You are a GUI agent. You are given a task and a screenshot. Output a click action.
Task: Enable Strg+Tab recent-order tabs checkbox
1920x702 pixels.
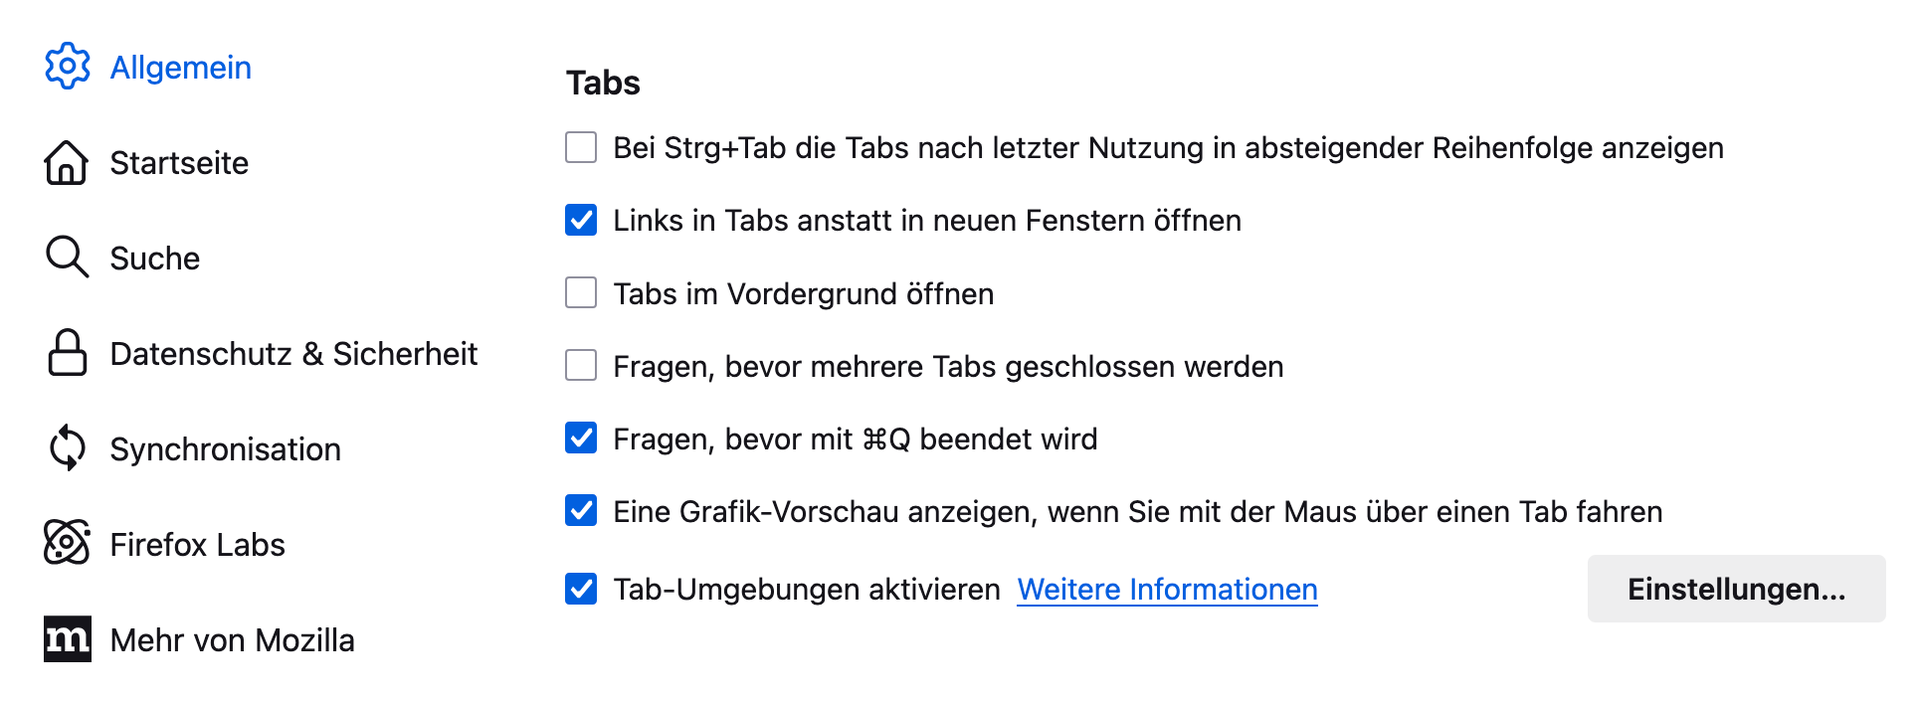click(x=581, y=147)
